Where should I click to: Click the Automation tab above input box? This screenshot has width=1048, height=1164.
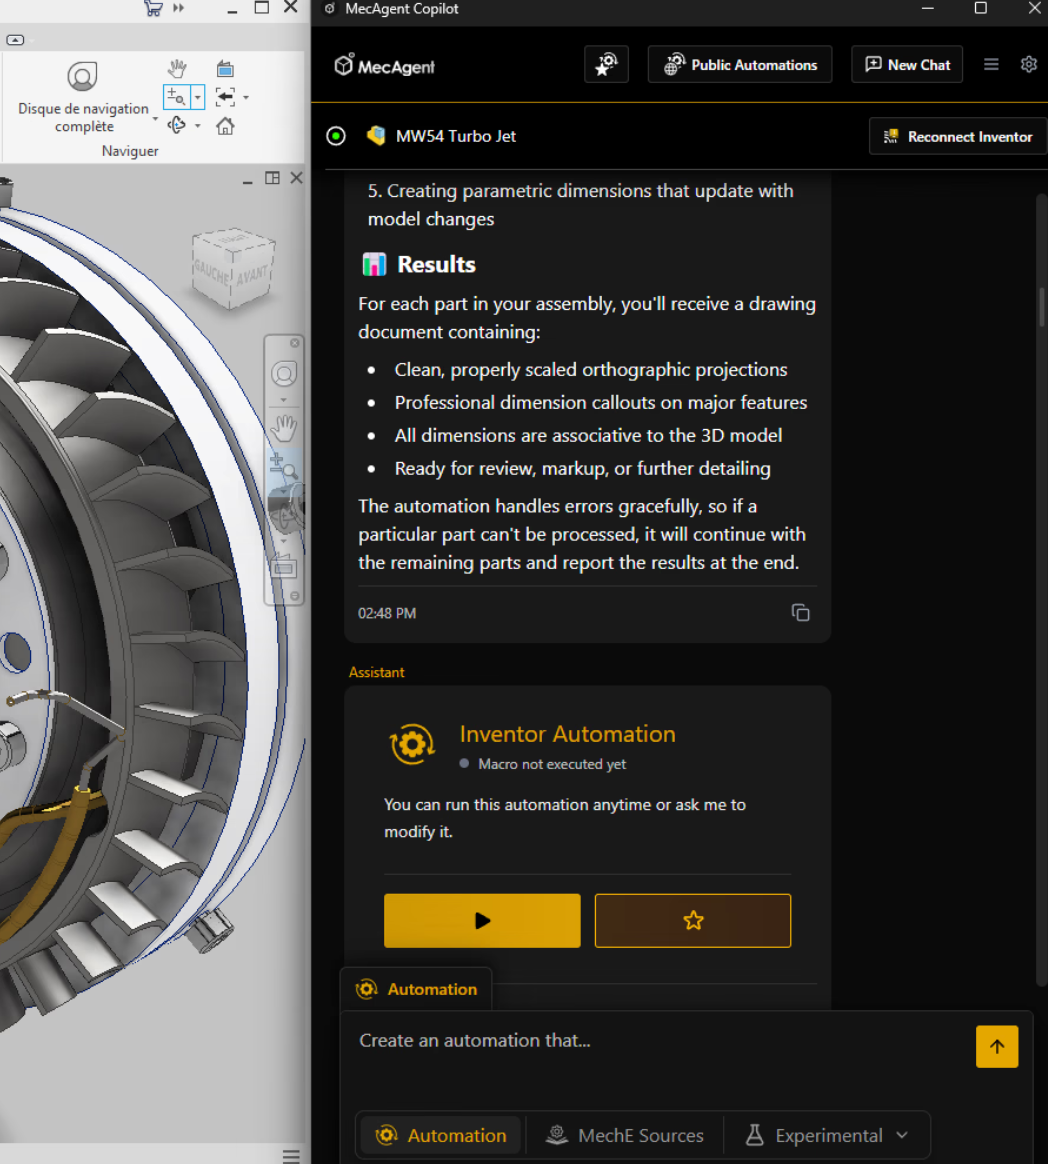416,989
